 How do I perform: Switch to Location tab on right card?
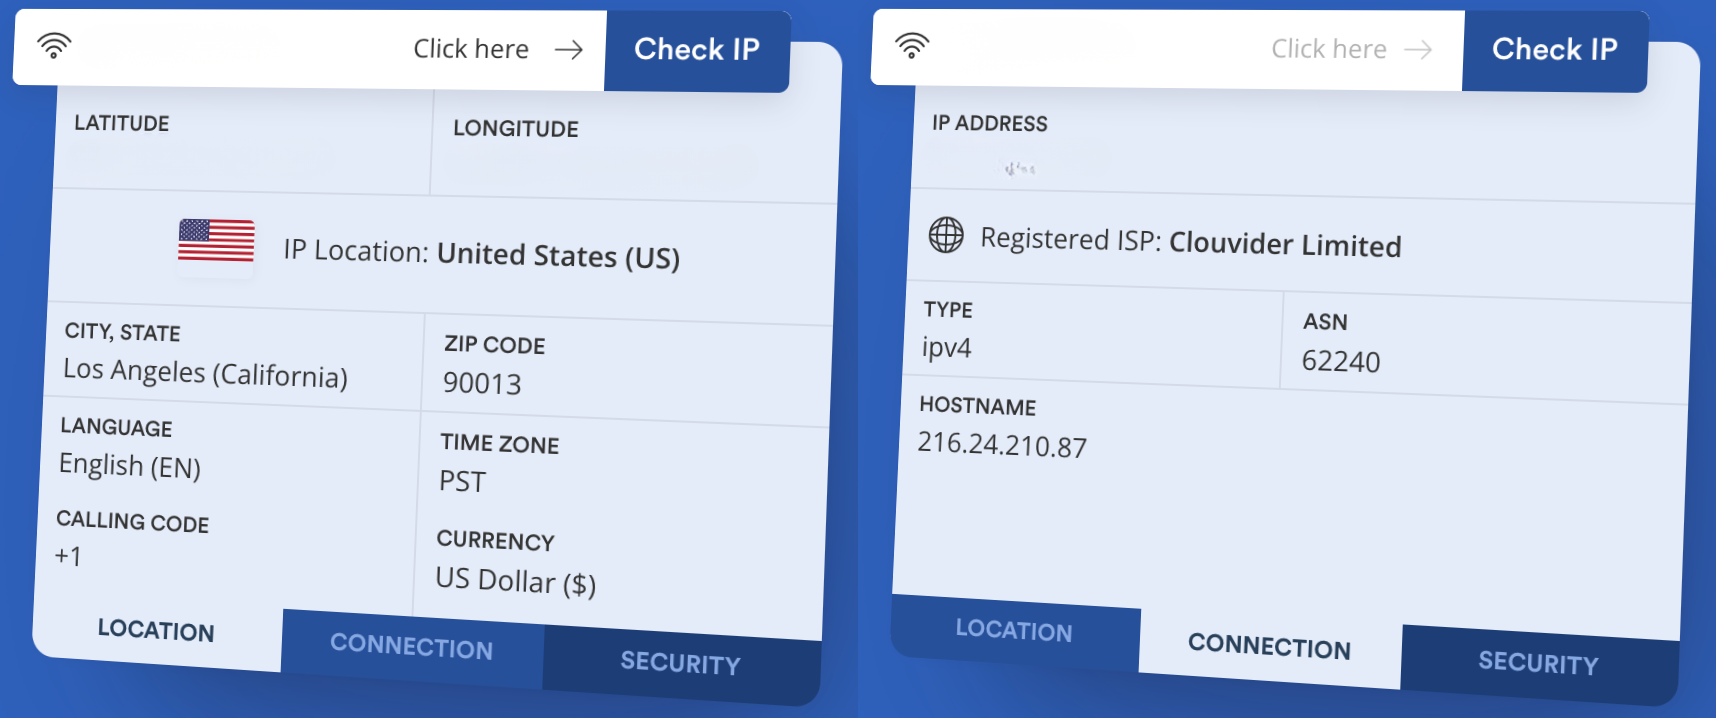[1014, 630]
